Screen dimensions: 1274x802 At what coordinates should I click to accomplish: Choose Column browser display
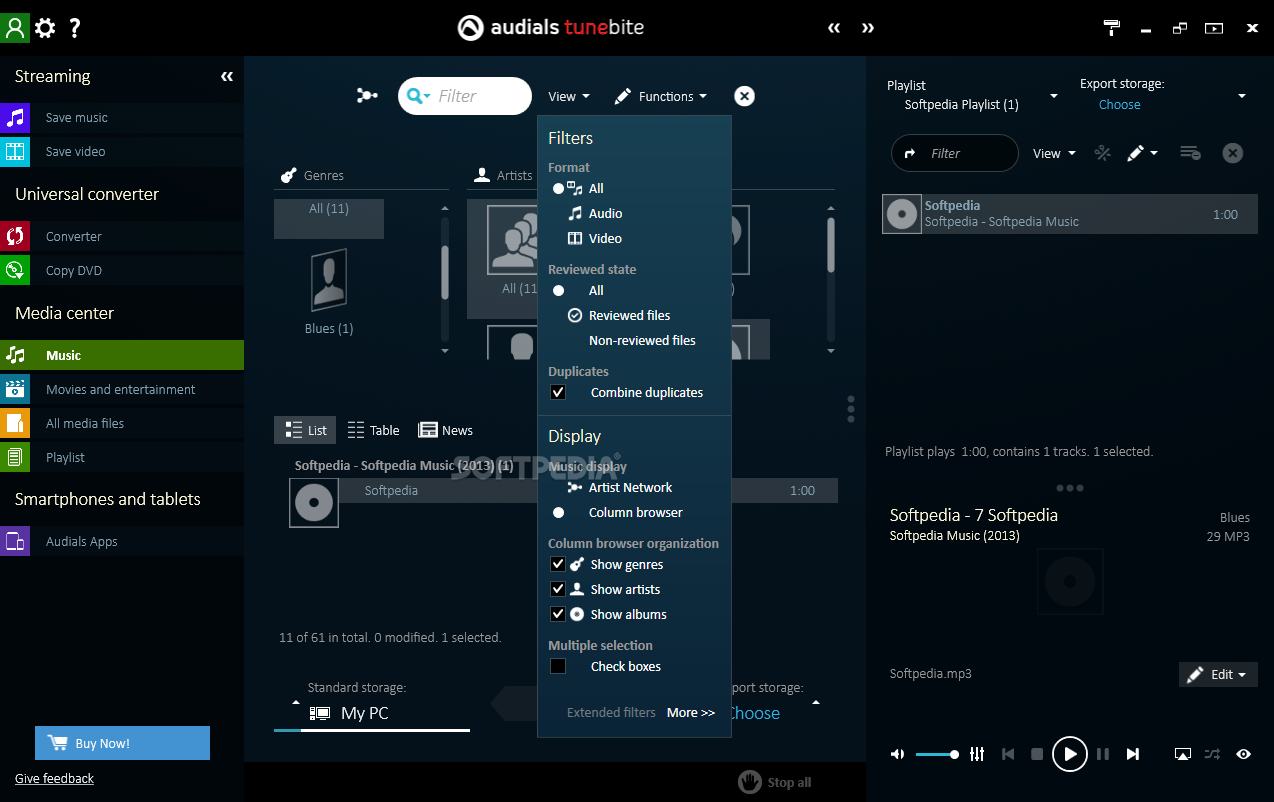pyautogui.click(x=618, y=513)
